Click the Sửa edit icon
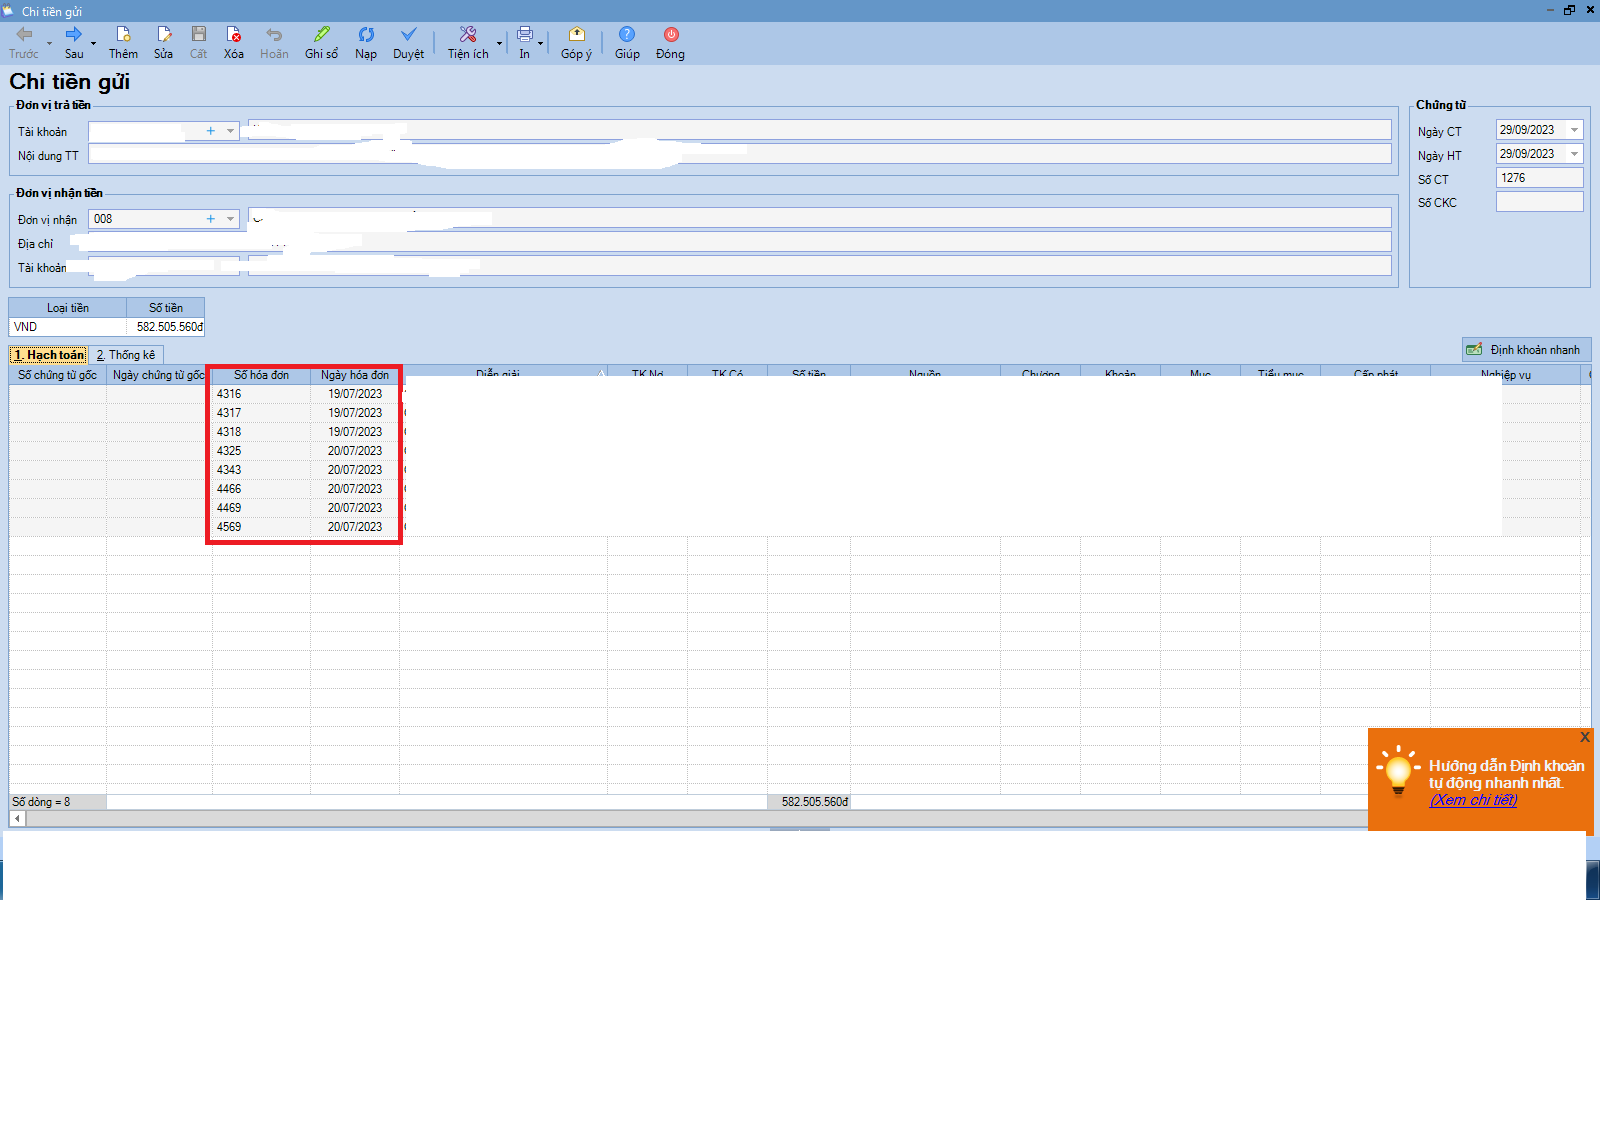Image resolution: width=1600 pixels, height=1136 pixels. 164,34
